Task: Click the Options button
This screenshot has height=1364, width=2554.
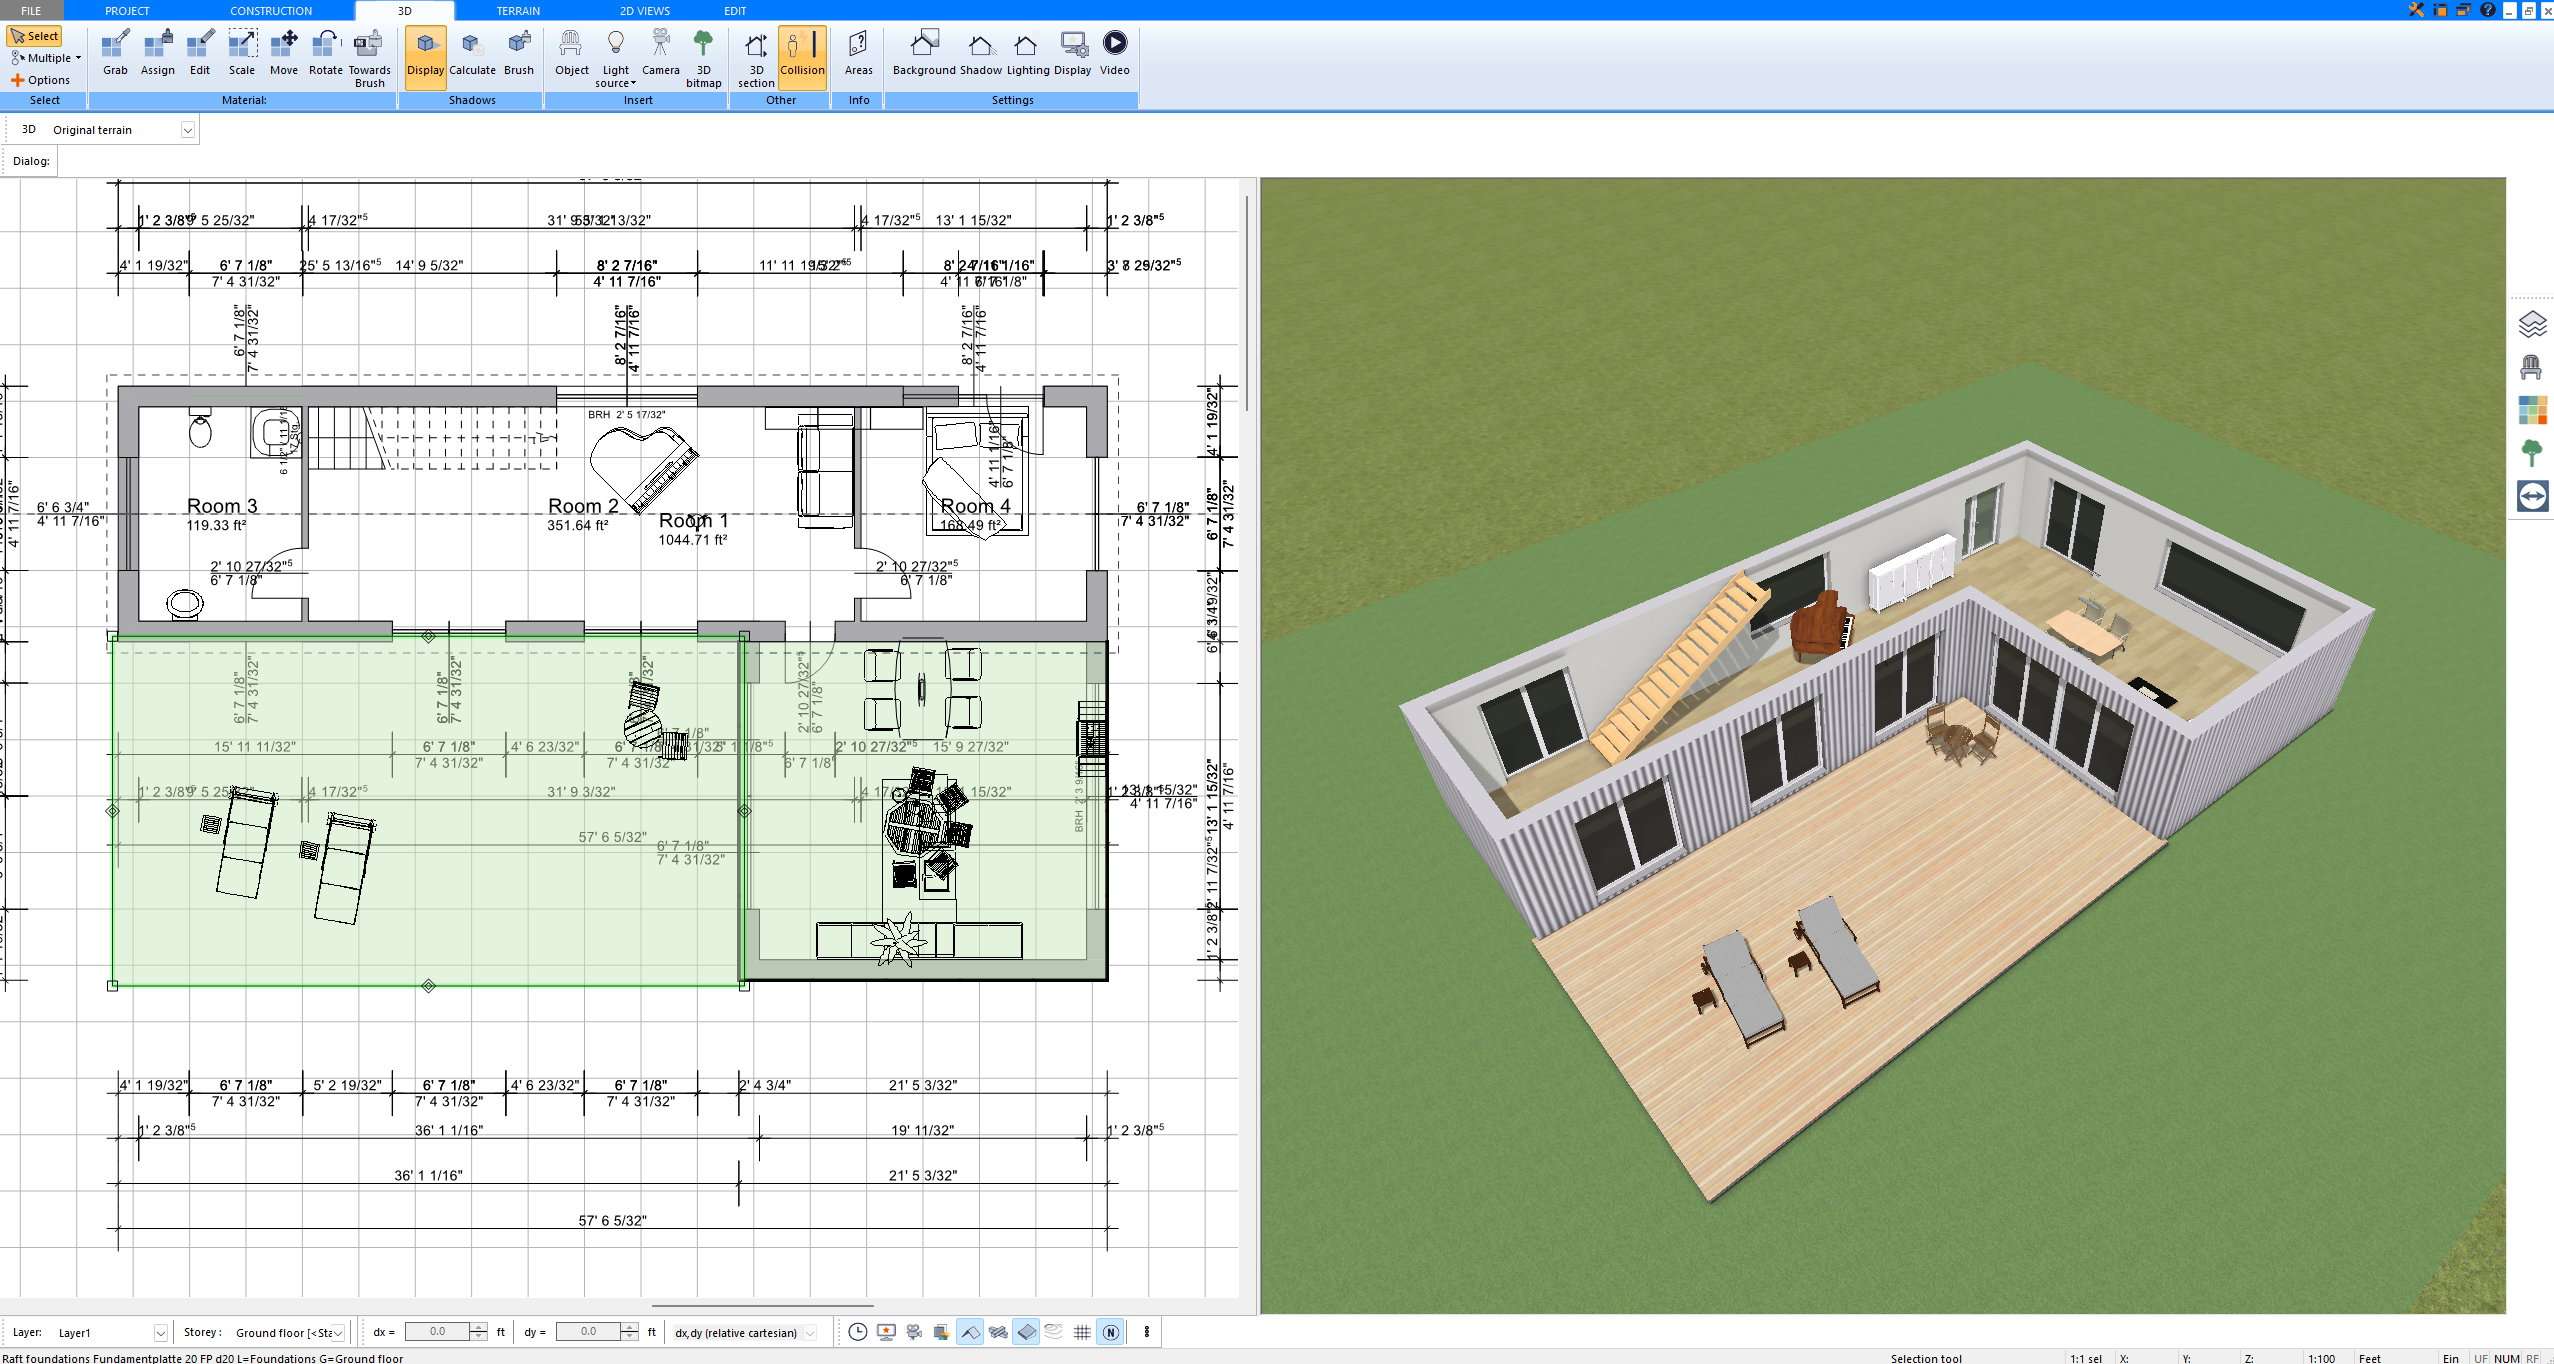Action: tap(41, 80)
